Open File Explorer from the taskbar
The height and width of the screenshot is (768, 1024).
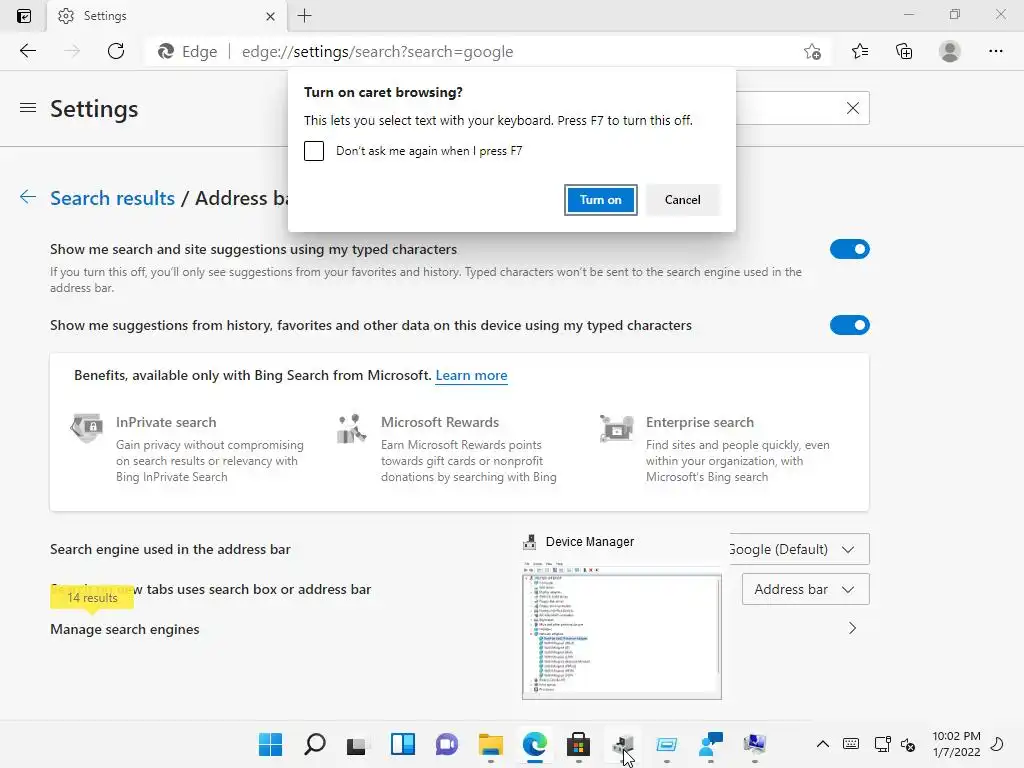(x=490, y=744)
